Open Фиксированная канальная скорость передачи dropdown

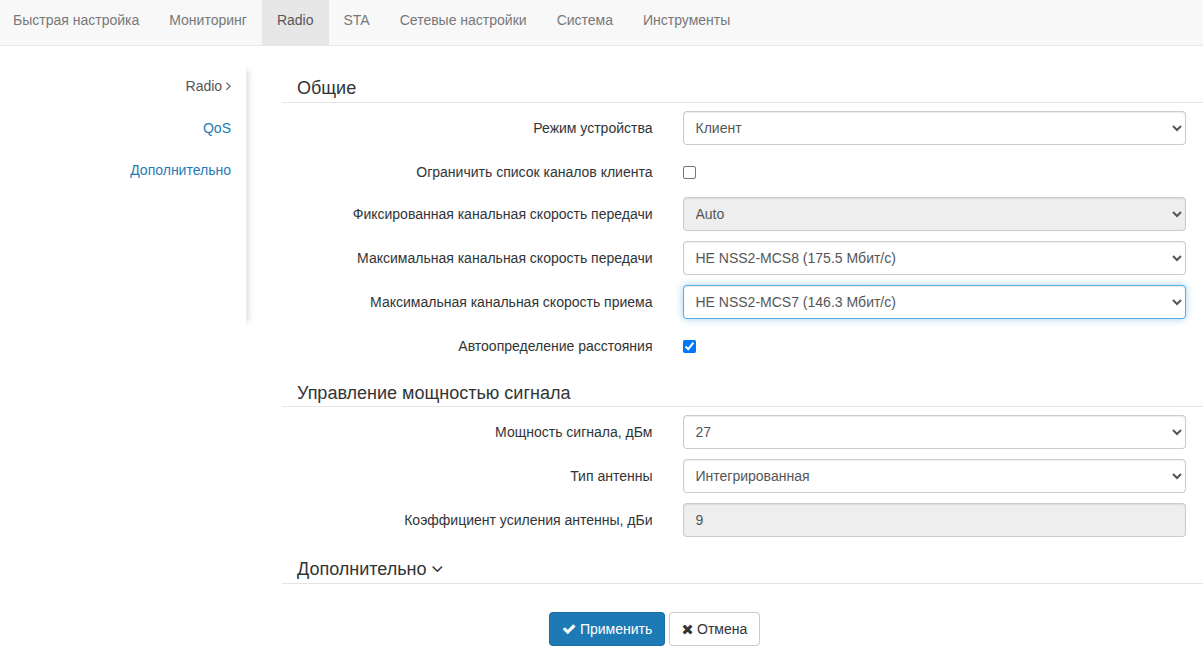pyautogui.click(x=934, y=214)
